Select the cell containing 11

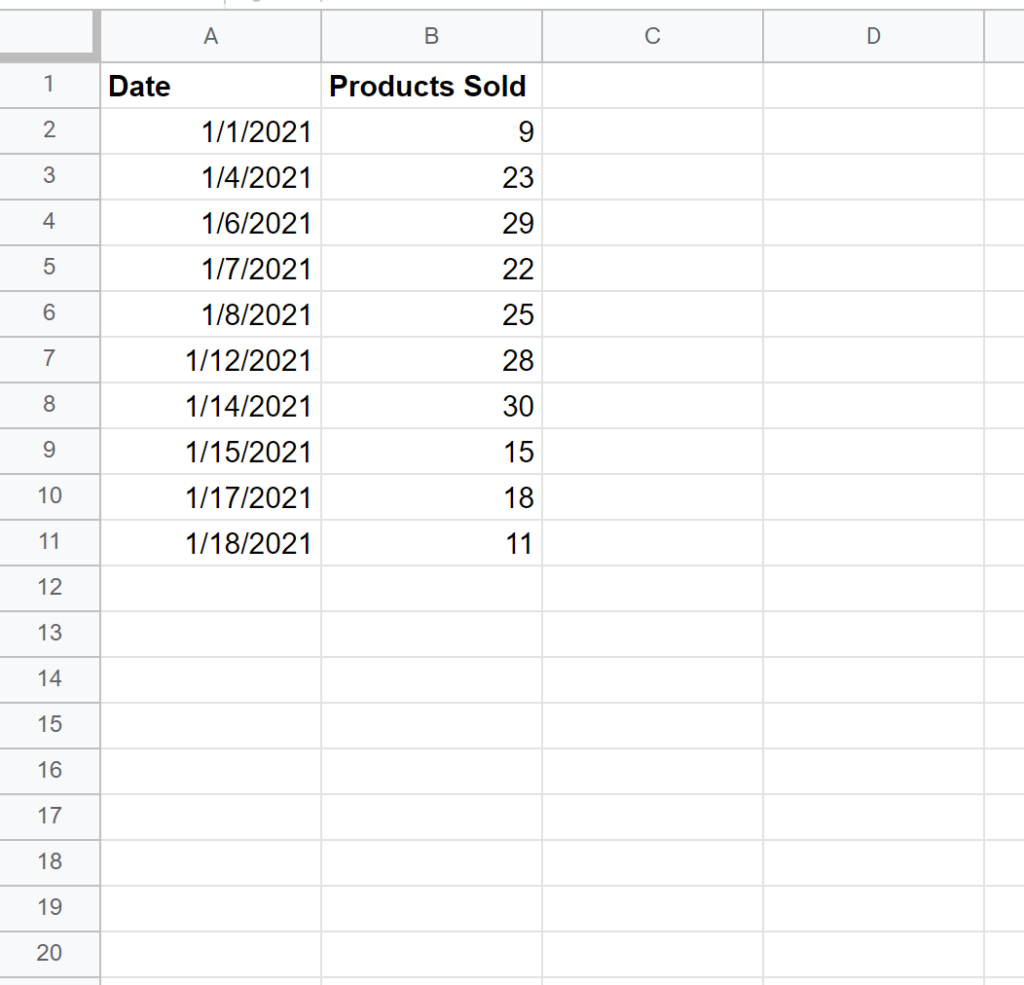431,543
